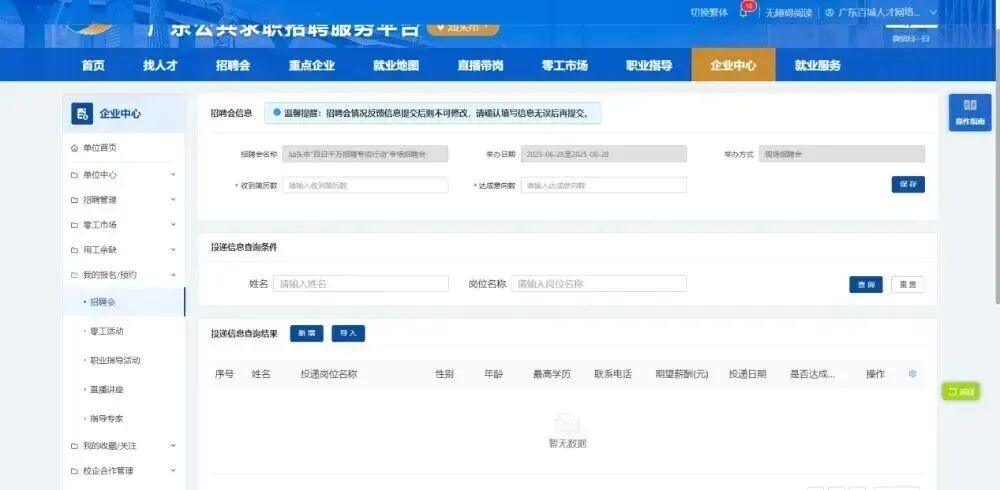Expand the 用工余缺 sidebar menu chevron

point(173,250)
